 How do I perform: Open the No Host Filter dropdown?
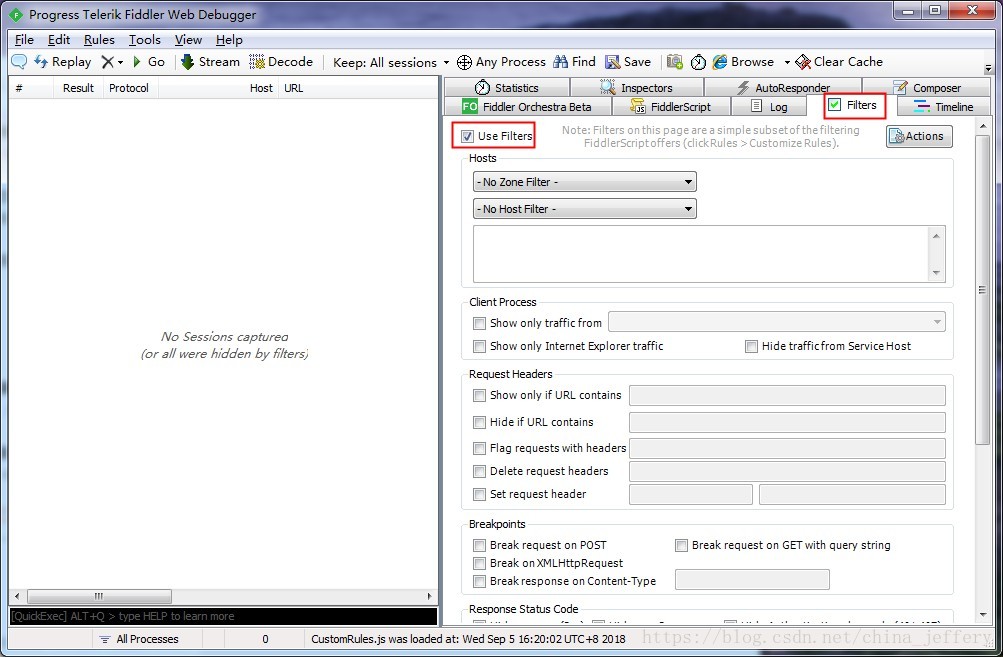[x=585, y=209]
